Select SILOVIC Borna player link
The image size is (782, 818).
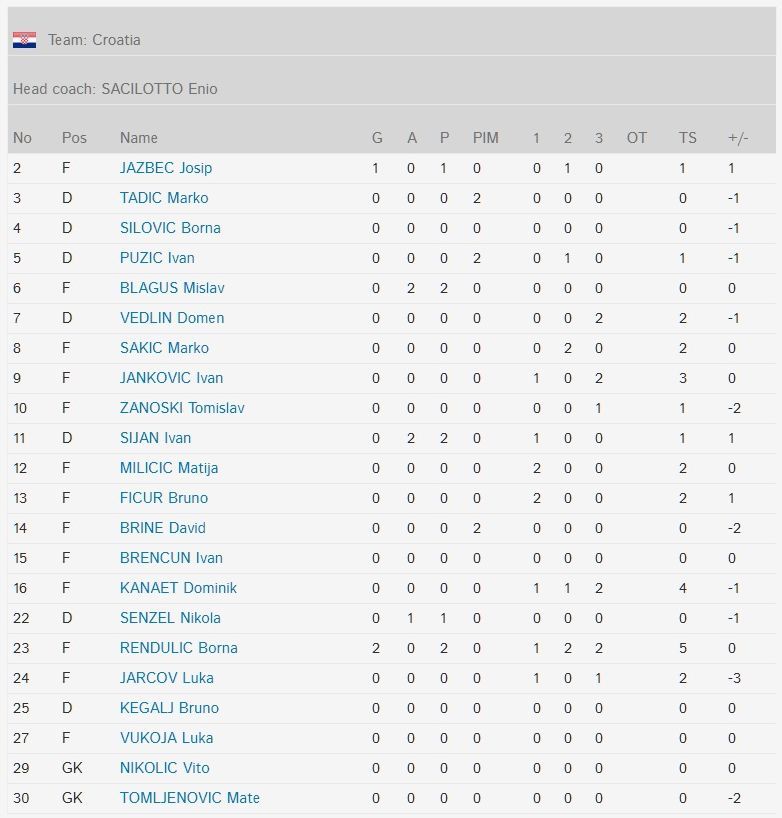tap(170, 228)
